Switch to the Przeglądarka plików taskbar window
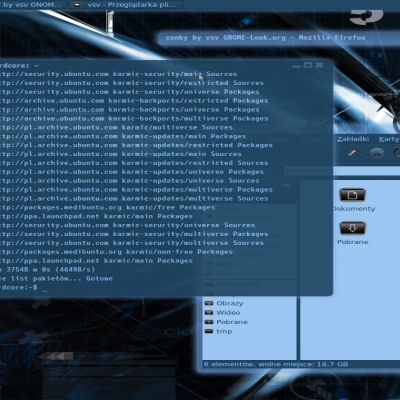400x400 pixels. 126,5
